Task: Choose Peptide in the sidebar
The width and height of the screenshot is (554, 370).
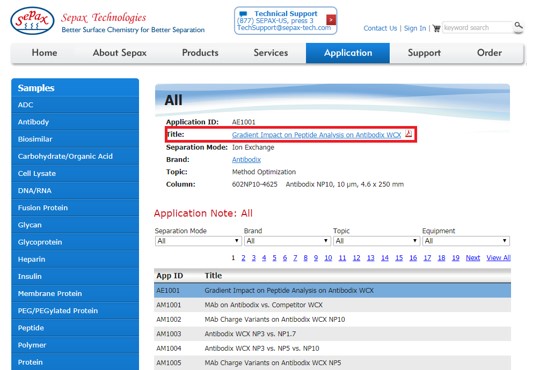Action: (75, 328)
